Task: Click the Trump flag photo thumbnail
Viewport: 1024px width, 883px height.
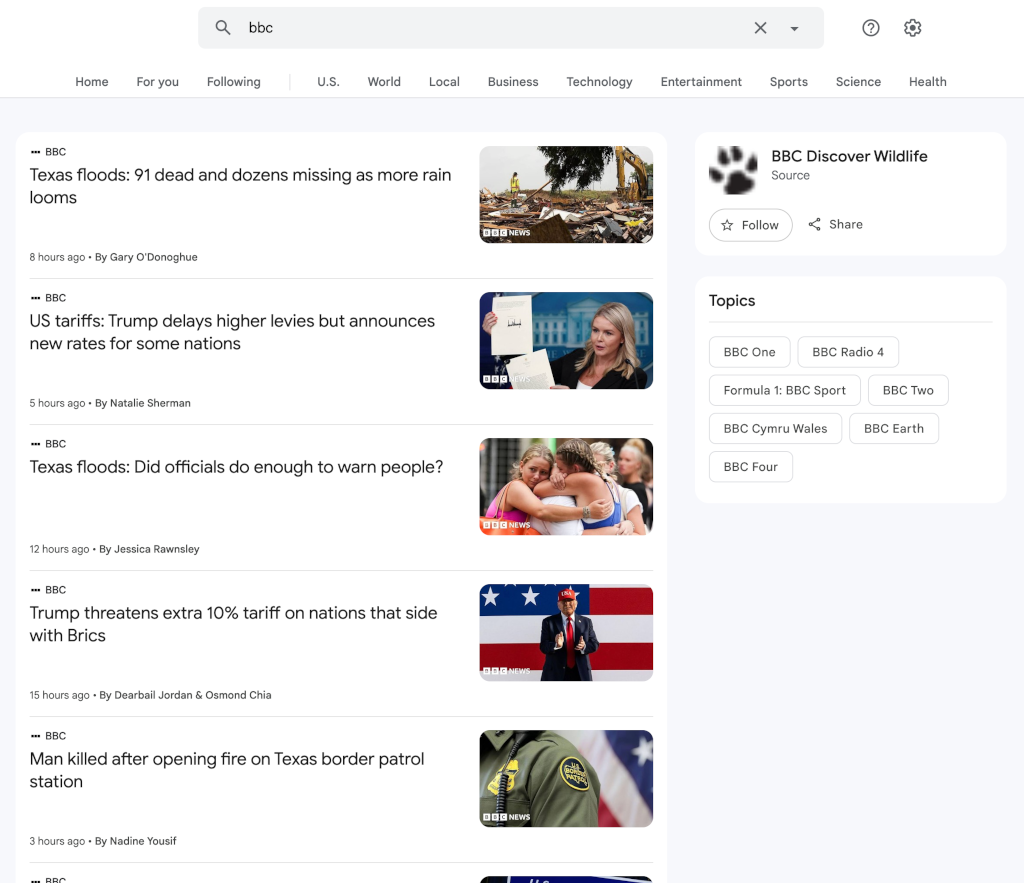Action: (x=566, y=632)
